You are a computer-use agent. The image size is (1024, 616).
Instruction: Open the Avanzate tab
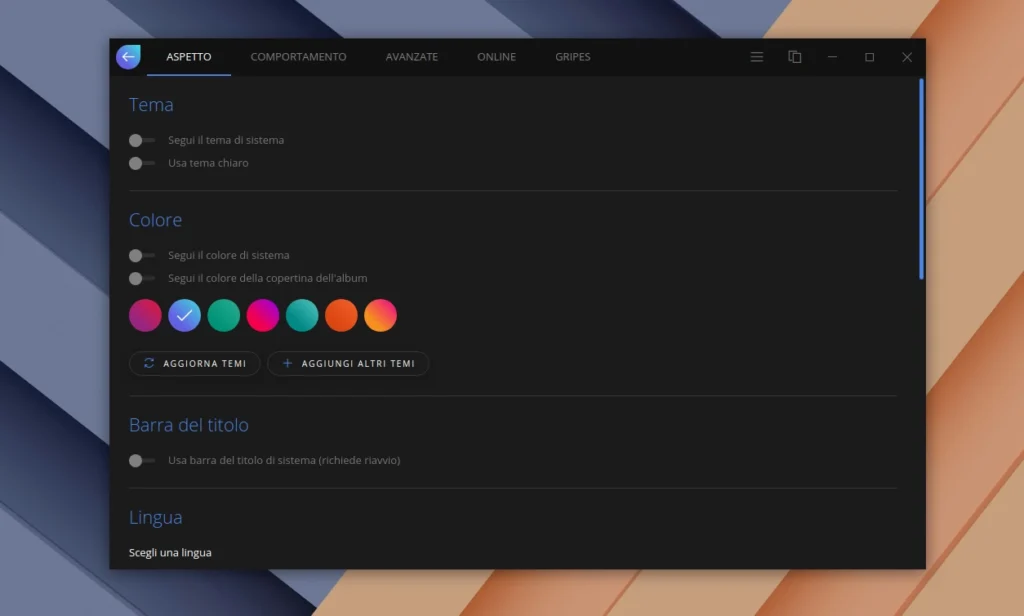412,57
